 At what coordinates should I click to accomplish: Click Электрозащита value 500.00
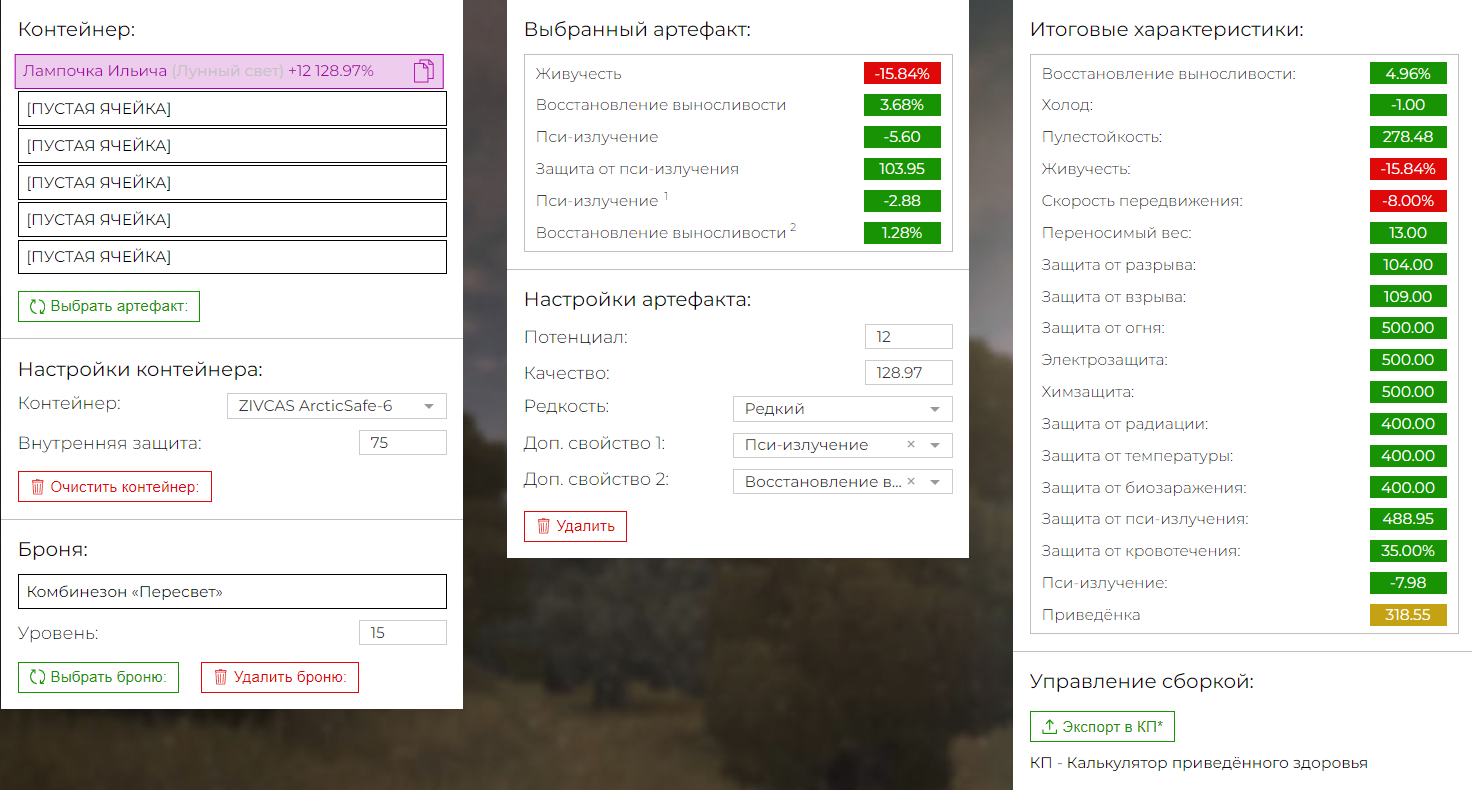point(1408,360)
